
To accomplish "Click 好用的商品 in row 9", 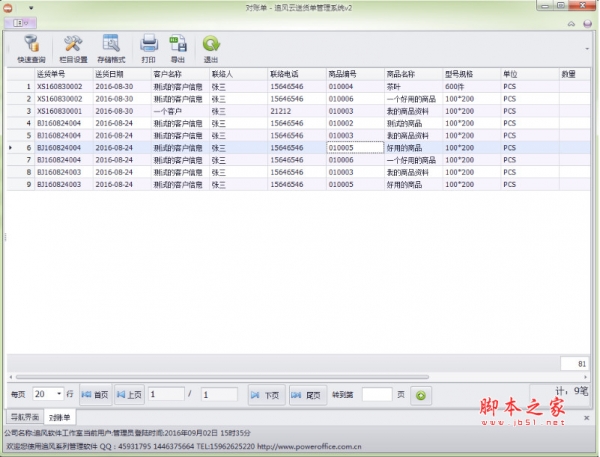I will click(x=413, y=184).
